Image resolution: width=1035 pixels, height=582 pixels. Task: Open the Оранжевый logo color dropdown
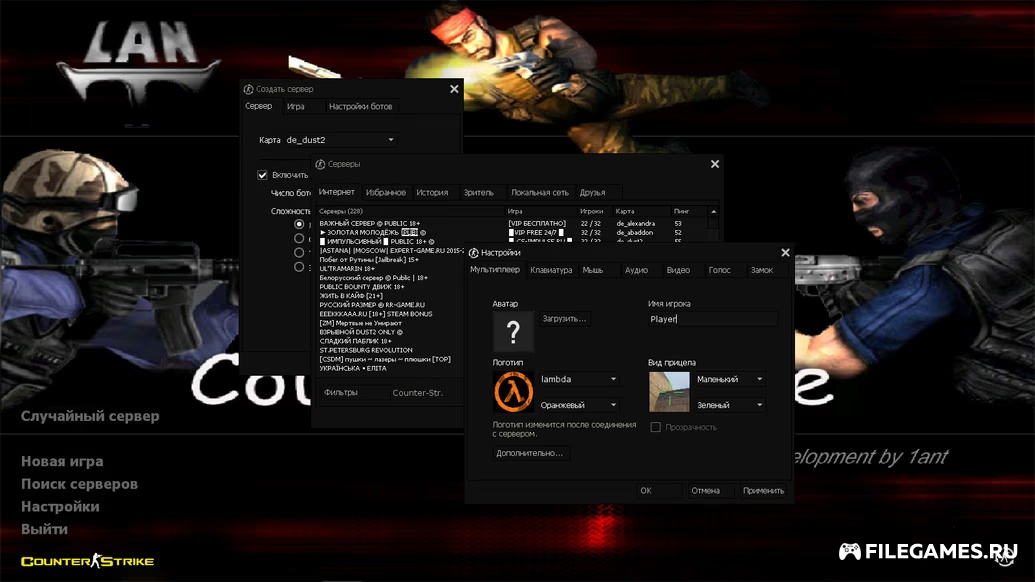[x=579, y=405]
